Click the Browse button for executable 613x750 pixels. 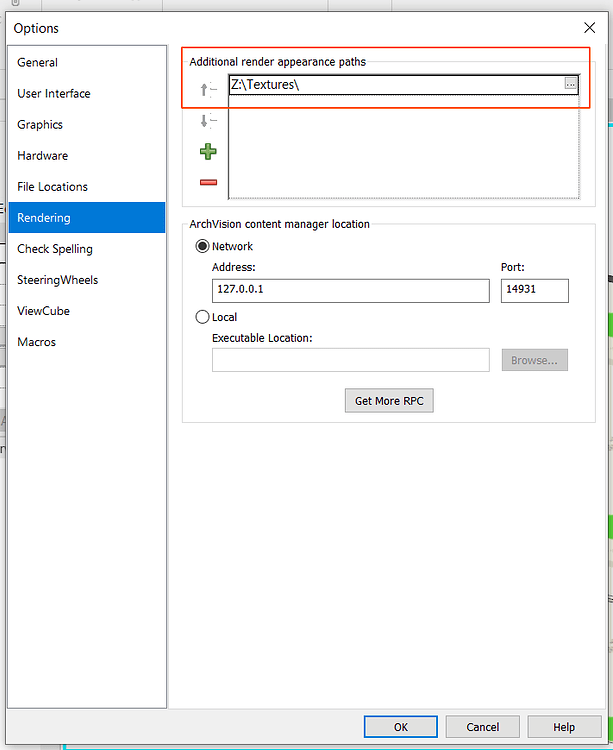tap(535, 360)
